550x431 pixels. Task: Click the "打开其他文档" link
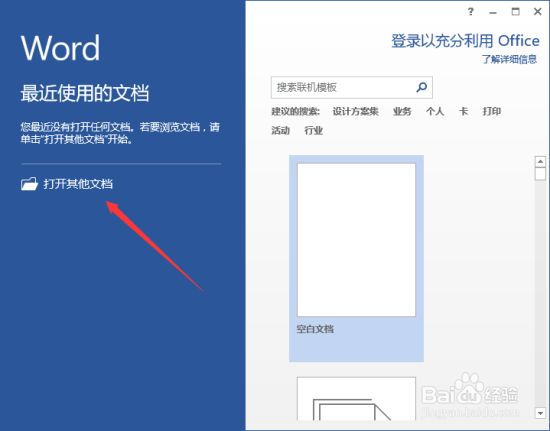78,184
